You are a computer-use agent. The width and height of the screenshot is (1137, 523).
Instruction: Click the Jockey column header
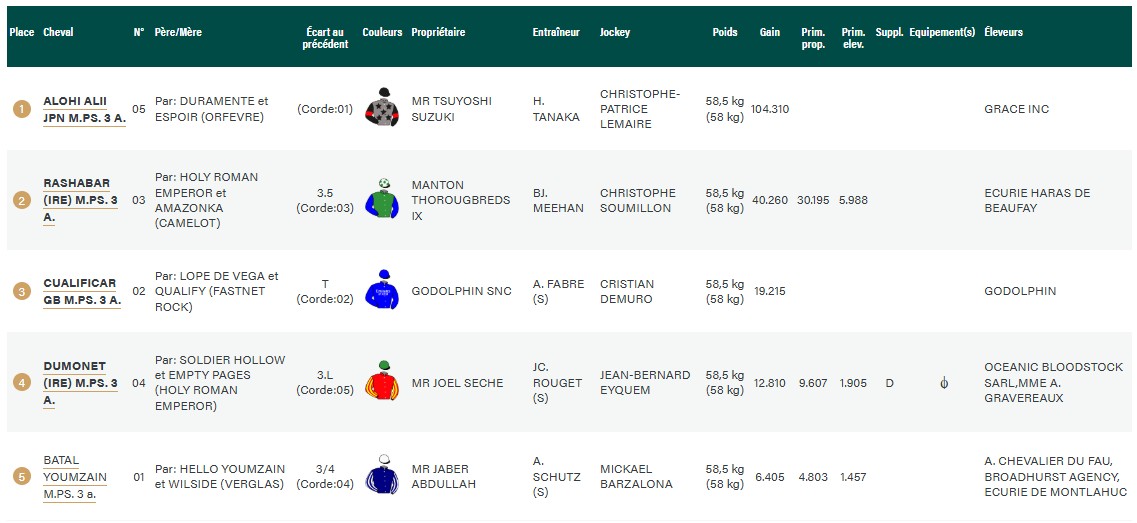[615, 32]
